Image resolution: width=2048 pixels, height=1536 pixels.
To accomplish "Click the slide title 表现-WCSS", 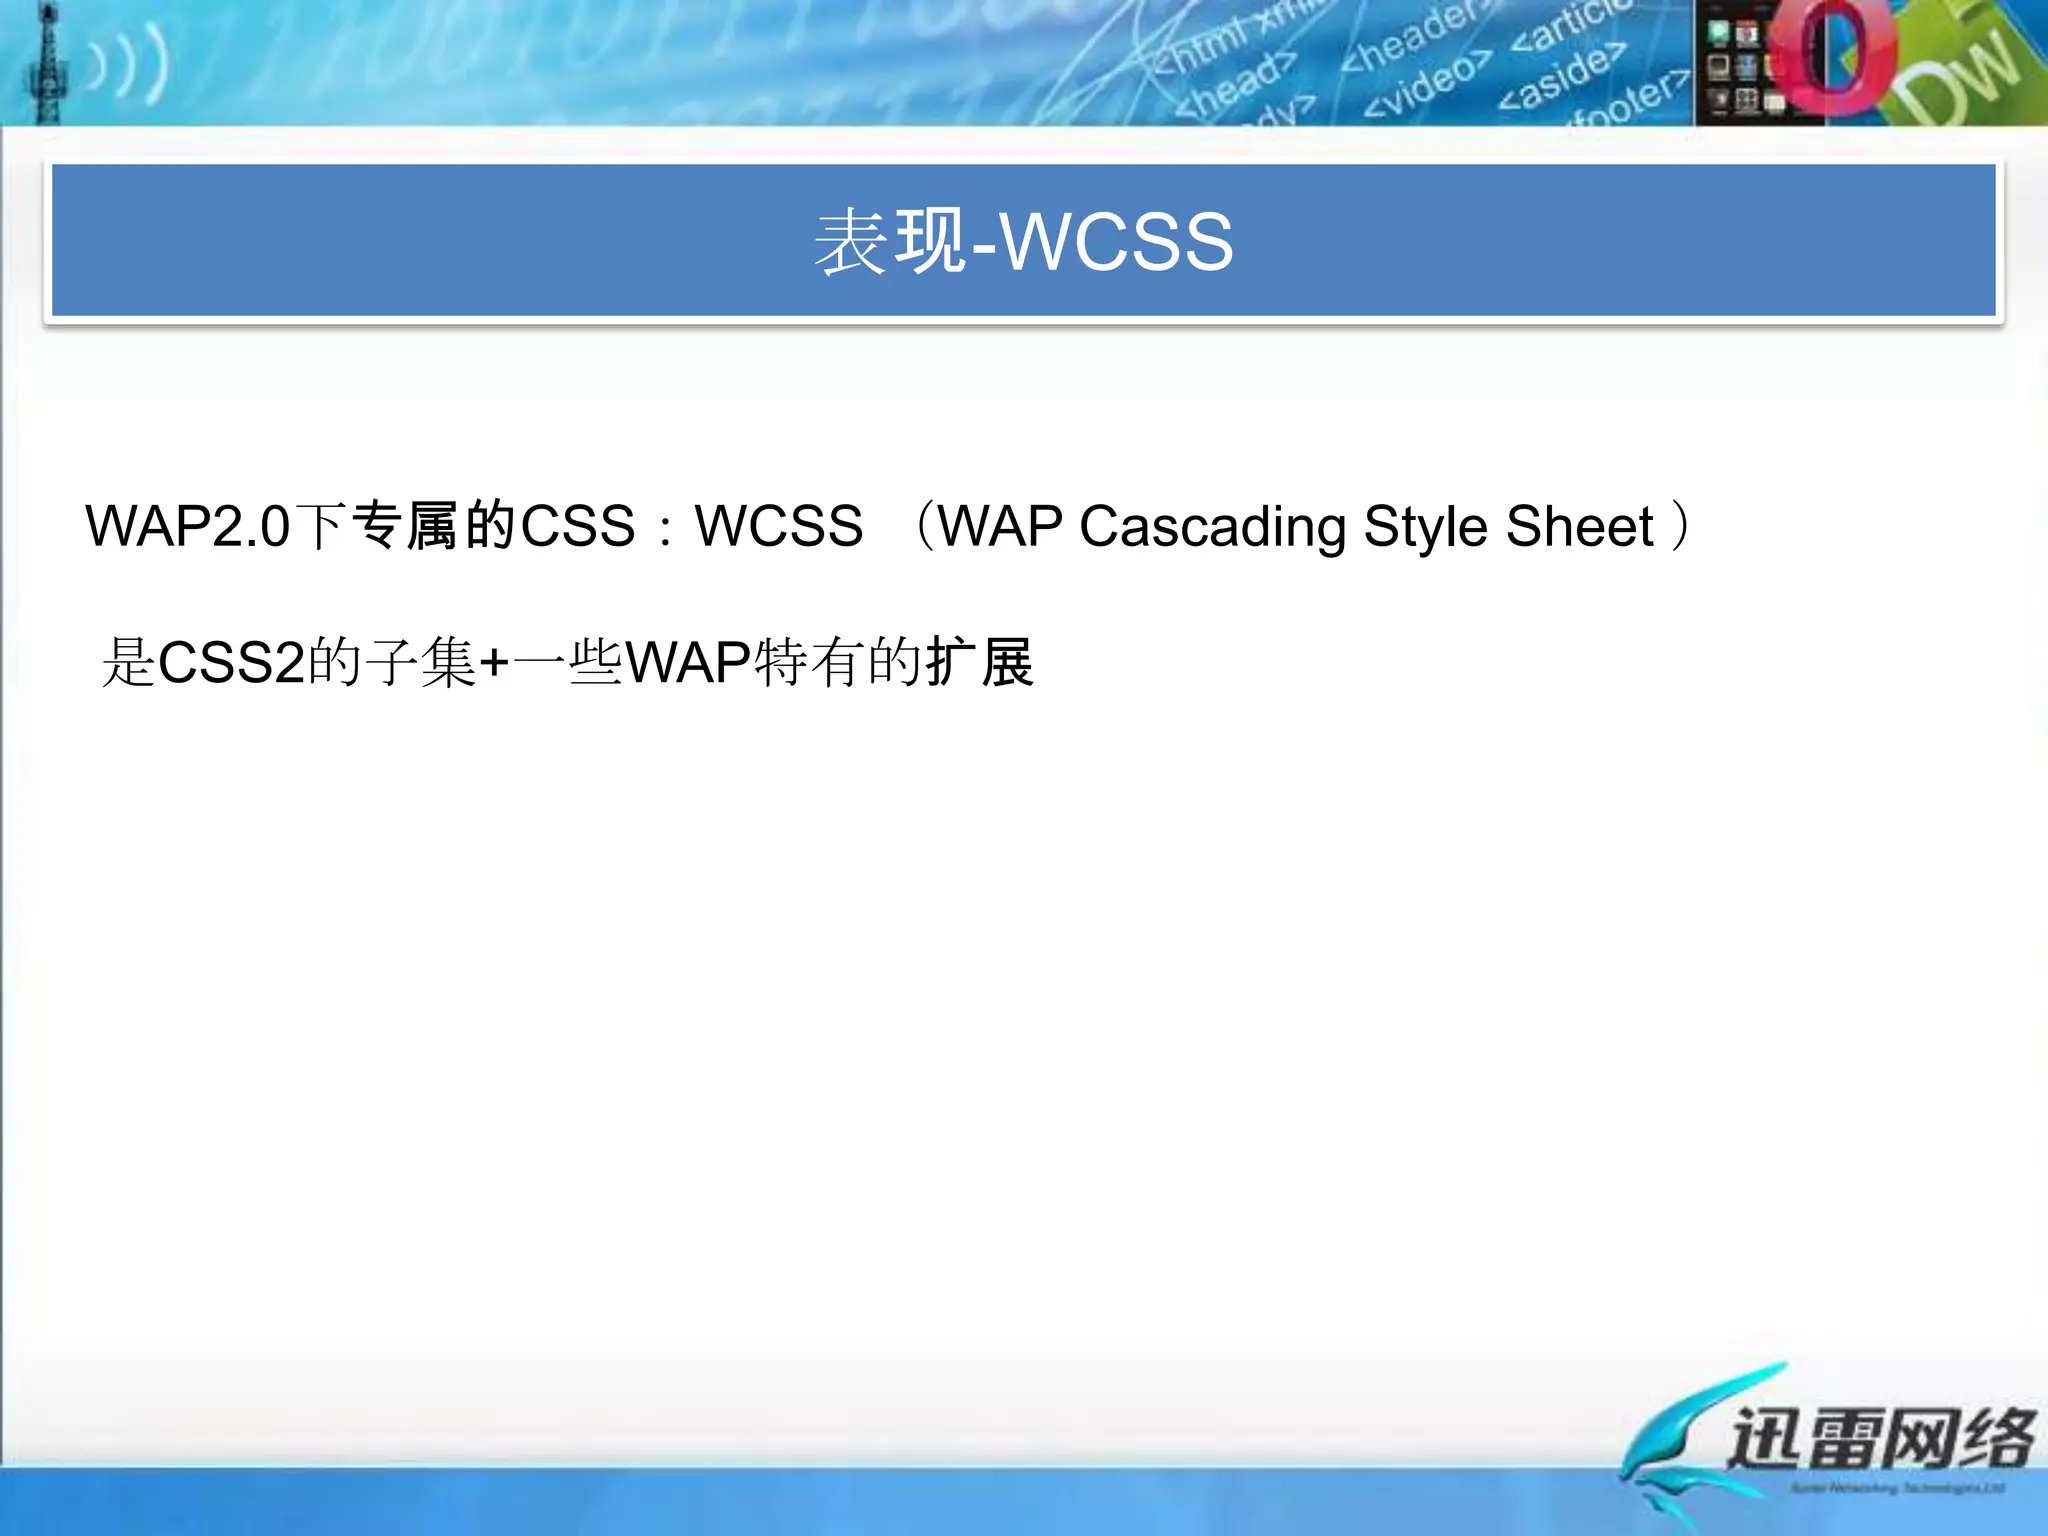I will pos(1023,241).
